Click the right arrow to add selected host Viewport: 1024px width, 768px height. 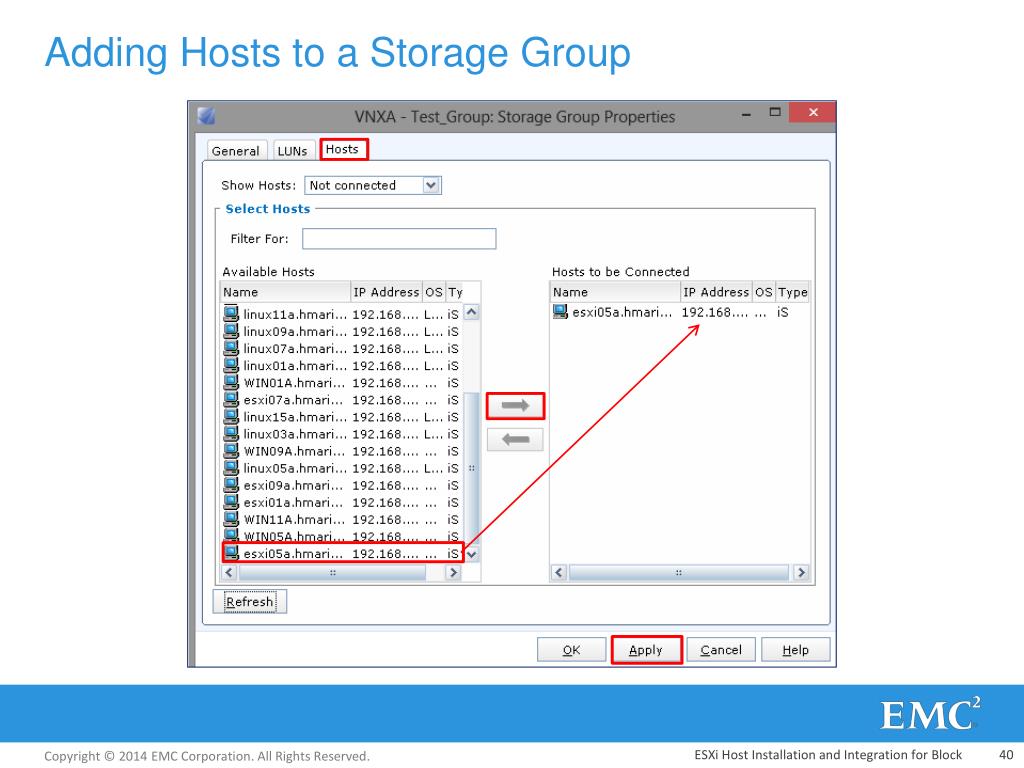515,406
